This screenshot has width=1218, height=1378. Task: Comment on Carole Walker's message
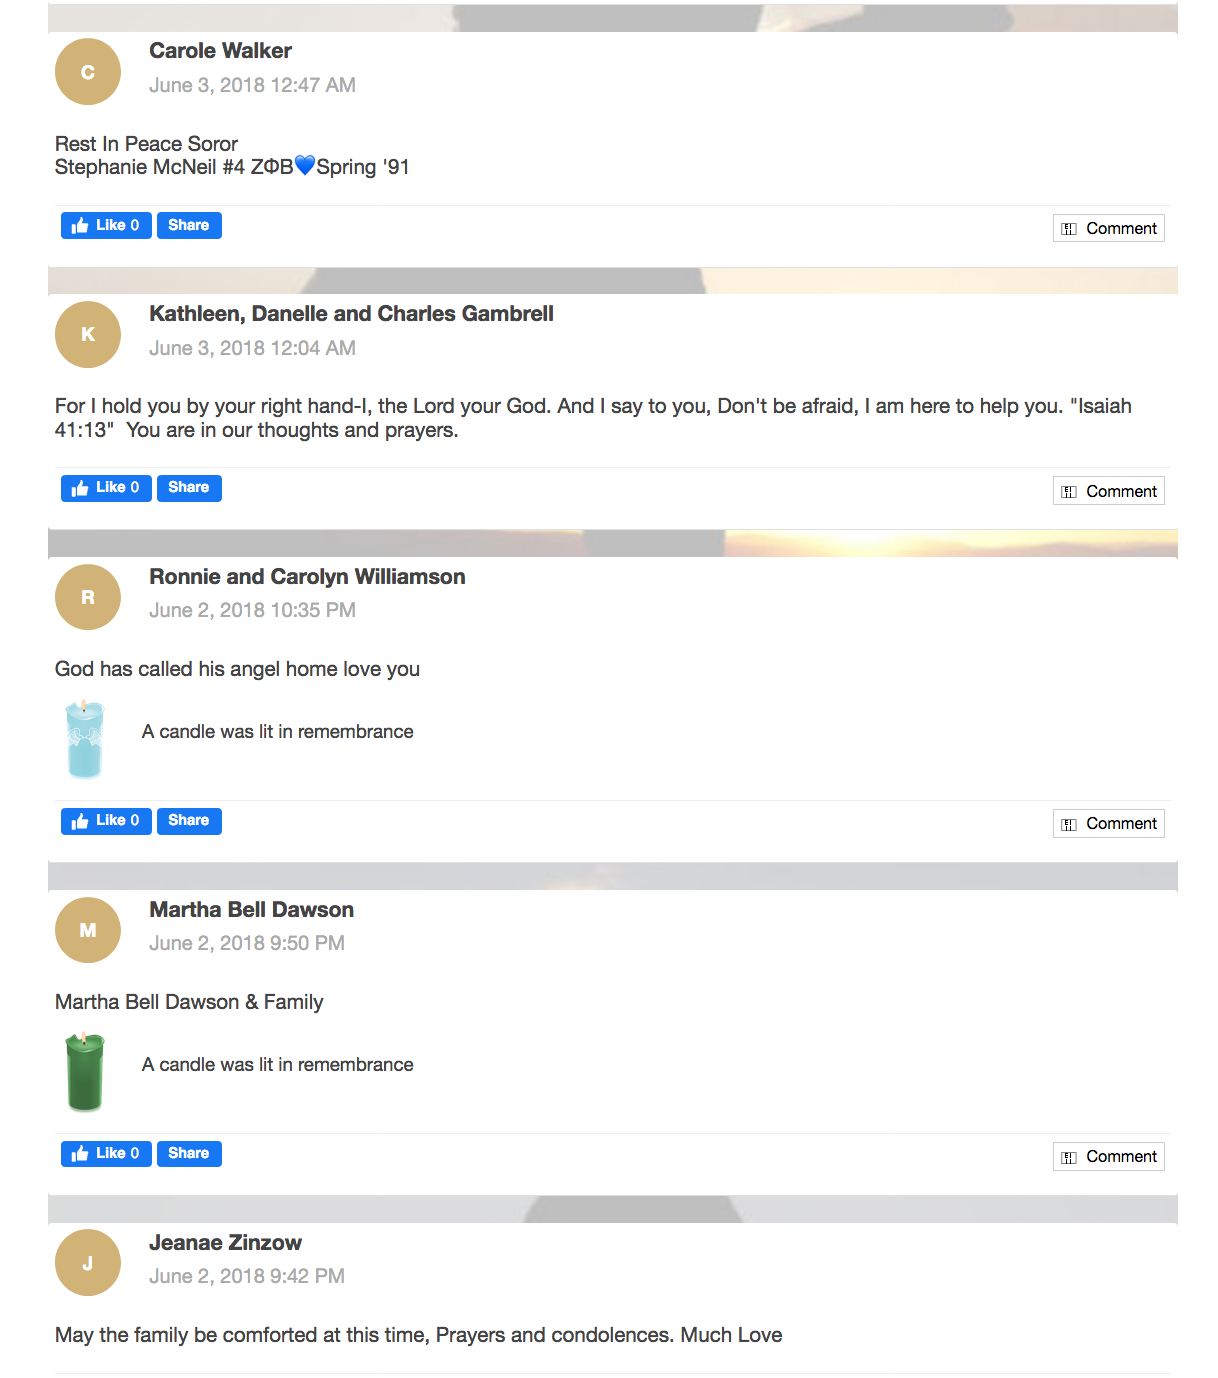[1109, 228]
